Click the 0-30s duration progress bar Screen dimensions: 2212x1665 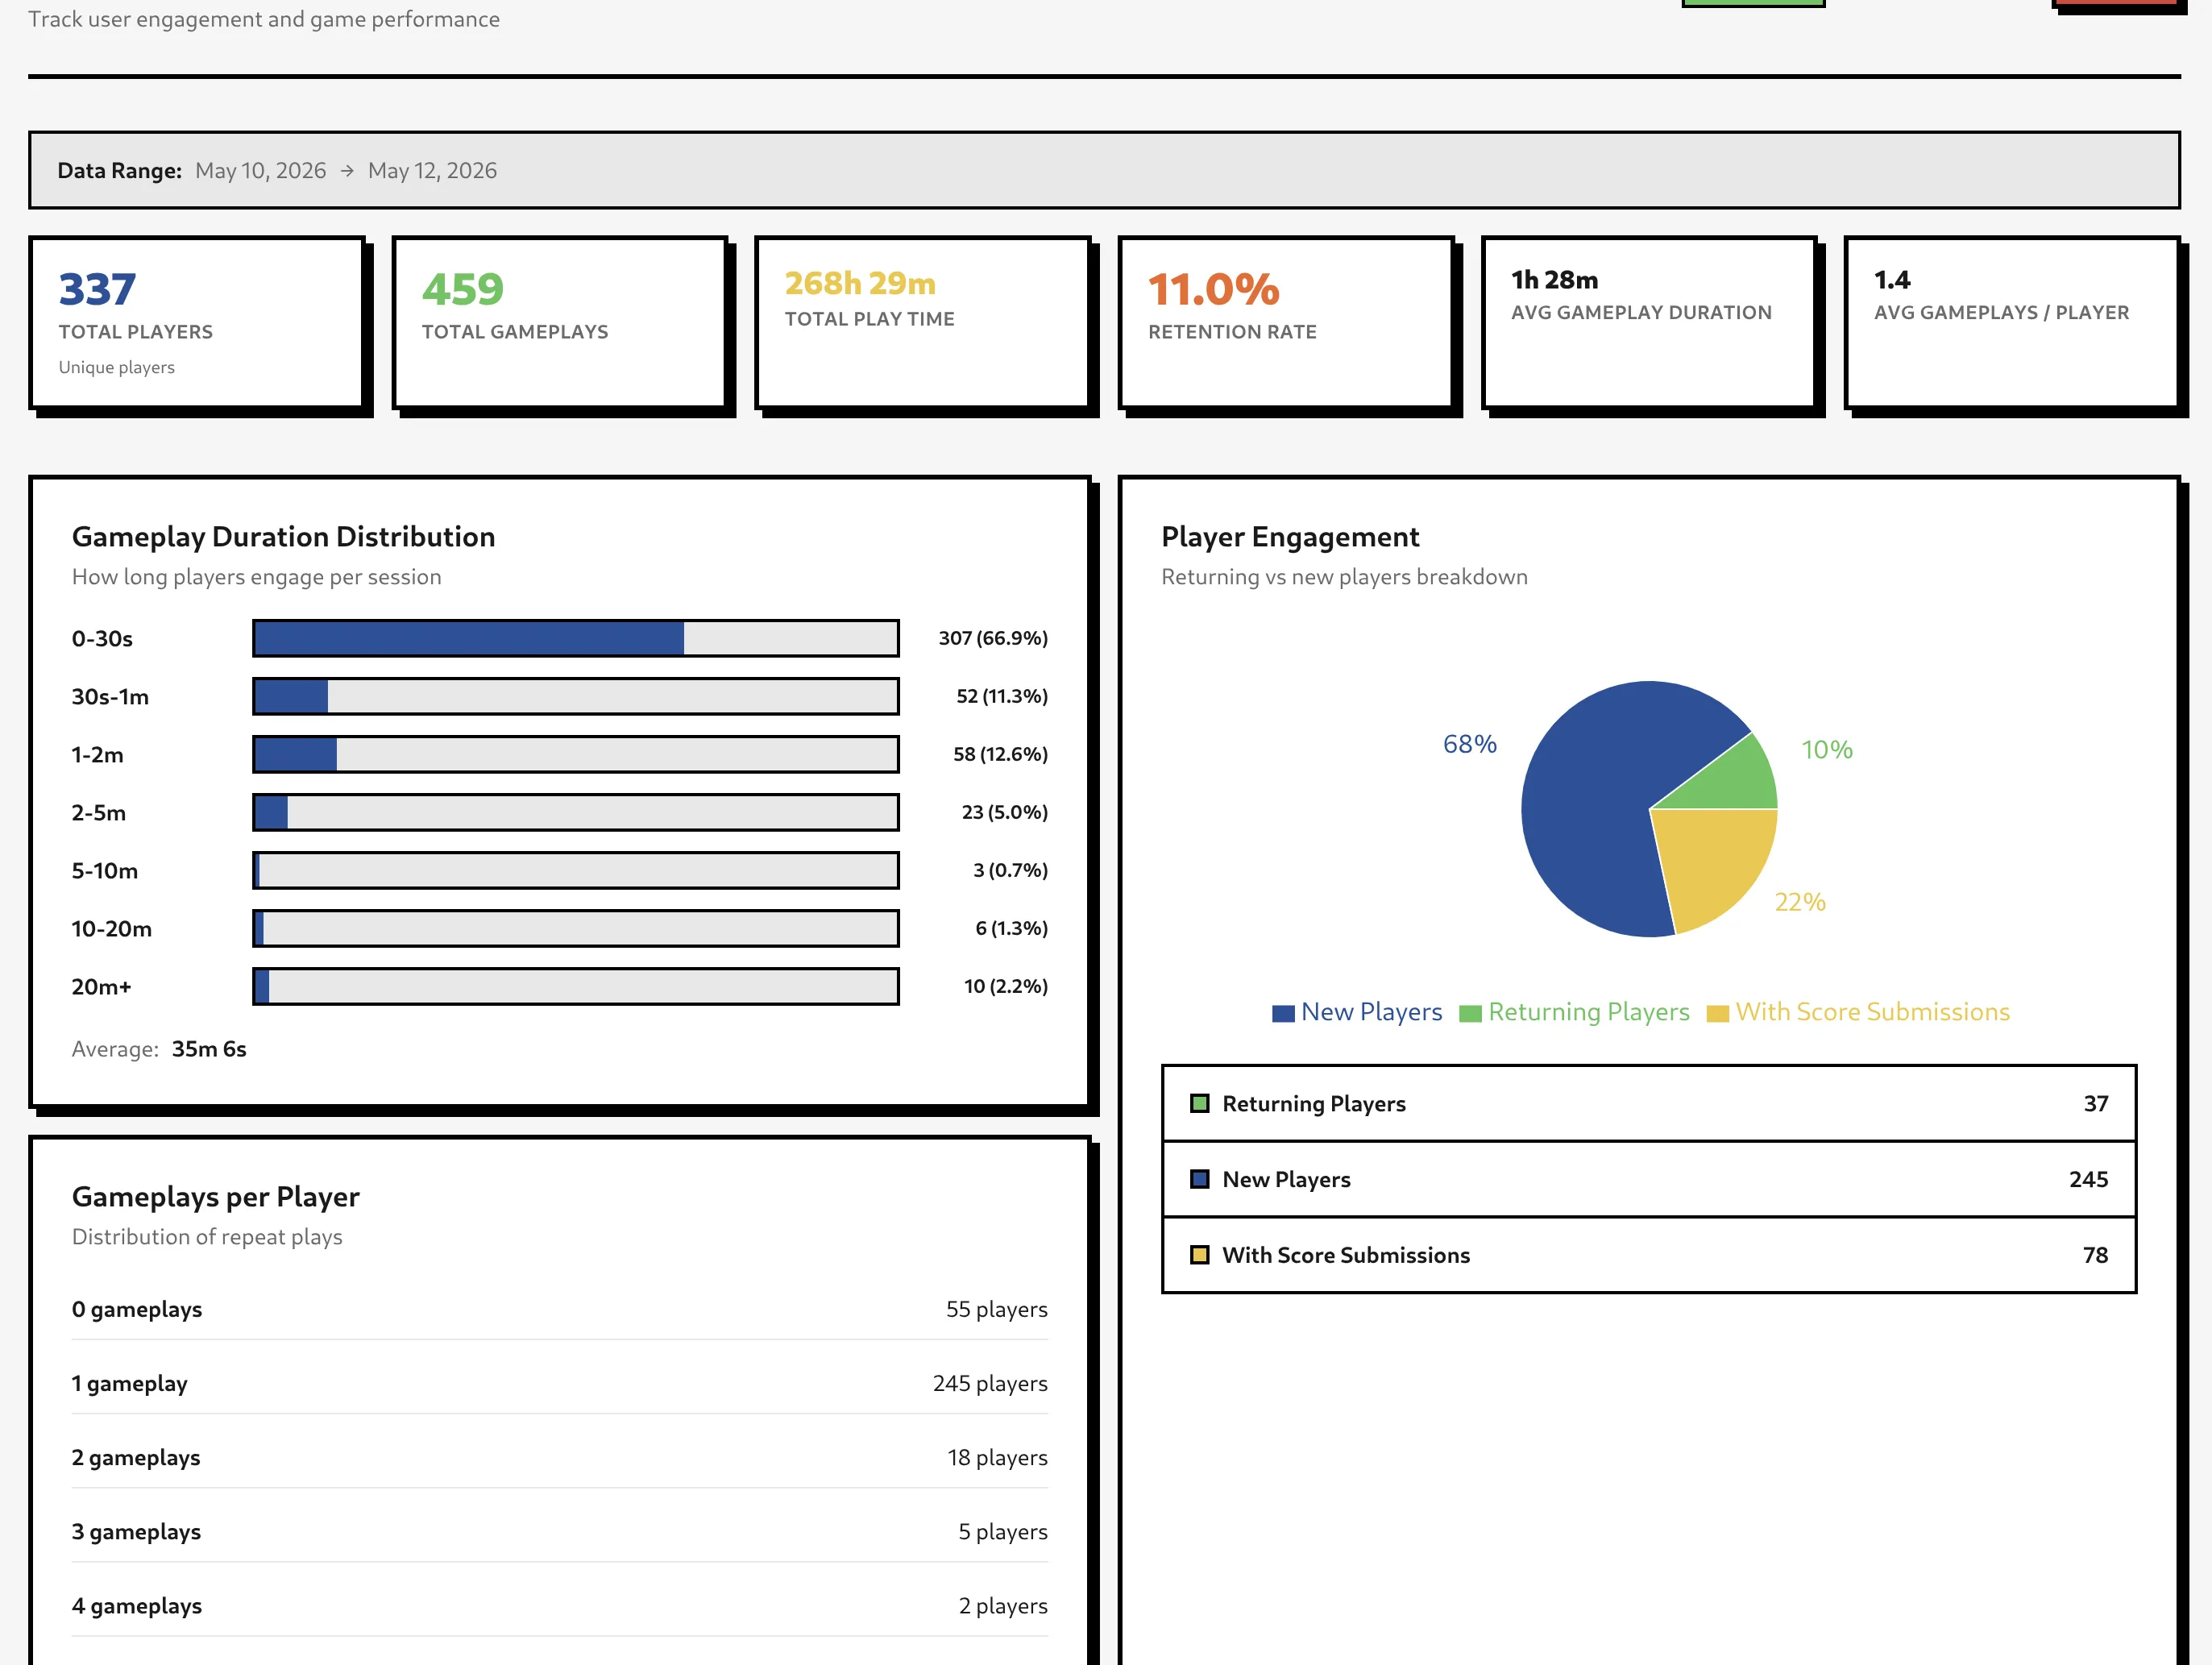click(x=575, y=638)
